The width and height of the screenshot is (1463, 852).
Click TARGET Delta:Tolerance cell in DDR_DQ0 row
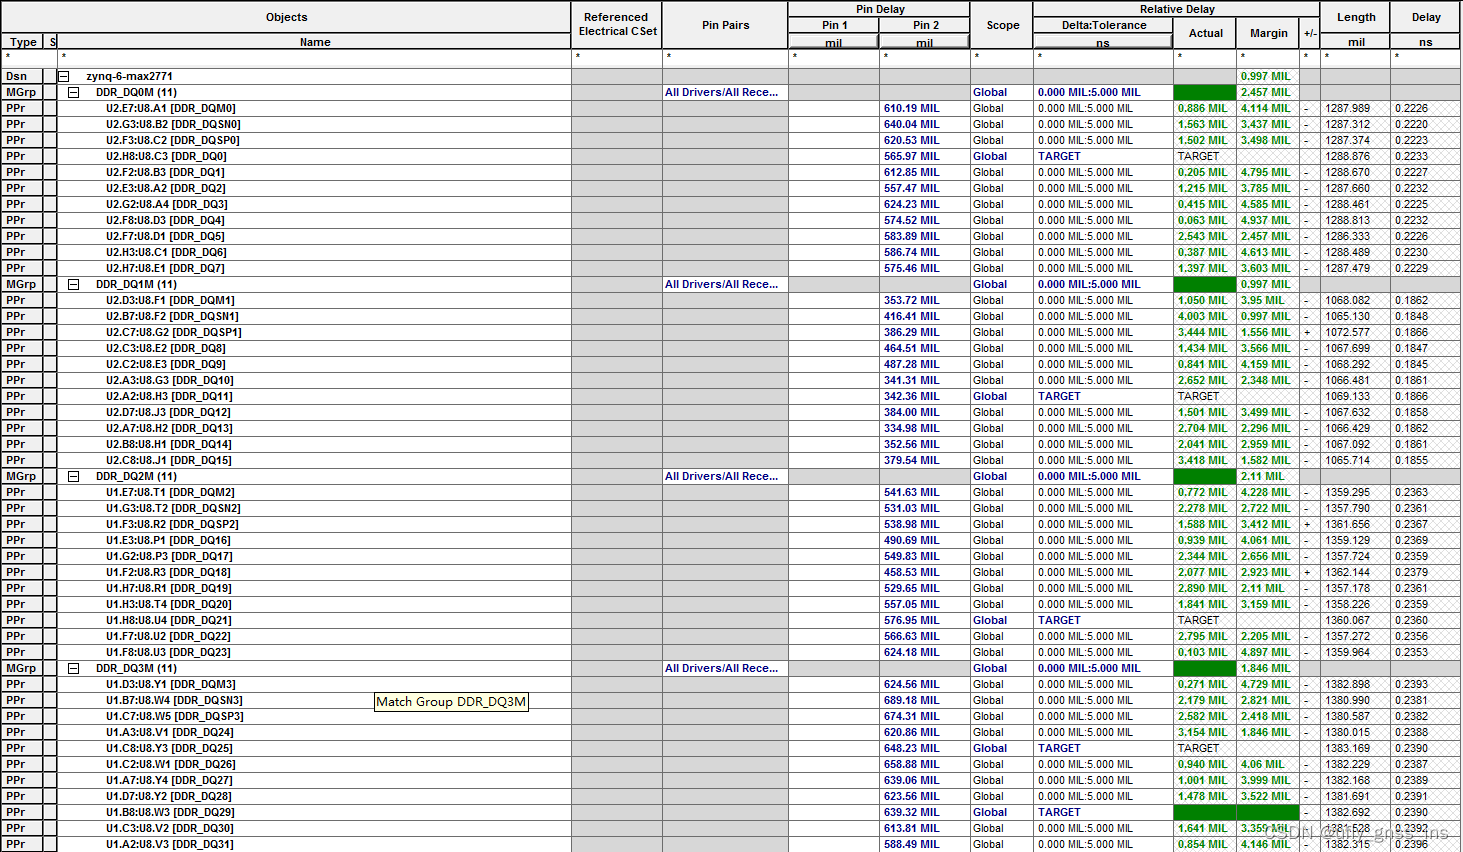click(x=1103, y=156)
